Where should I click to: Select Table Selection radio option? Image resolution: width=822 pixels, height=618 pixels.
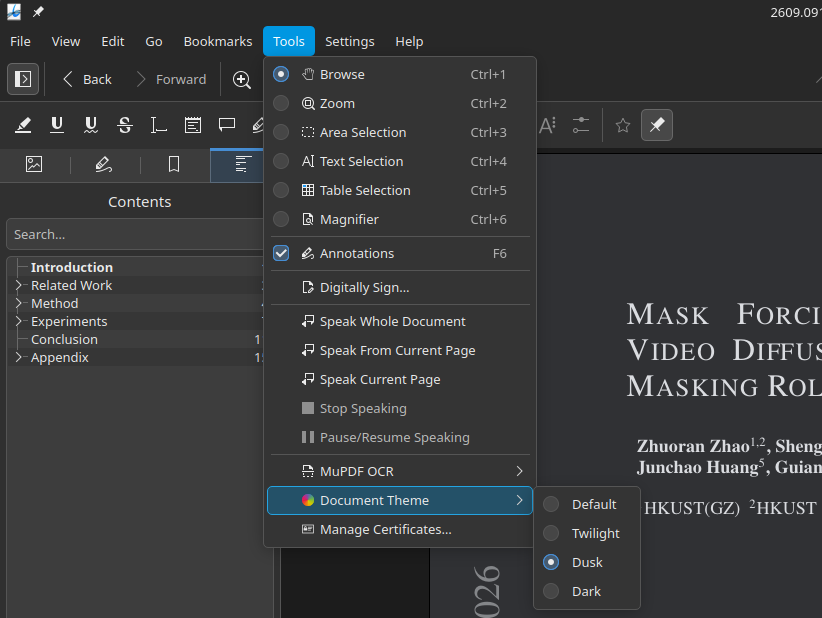(281, 190)
